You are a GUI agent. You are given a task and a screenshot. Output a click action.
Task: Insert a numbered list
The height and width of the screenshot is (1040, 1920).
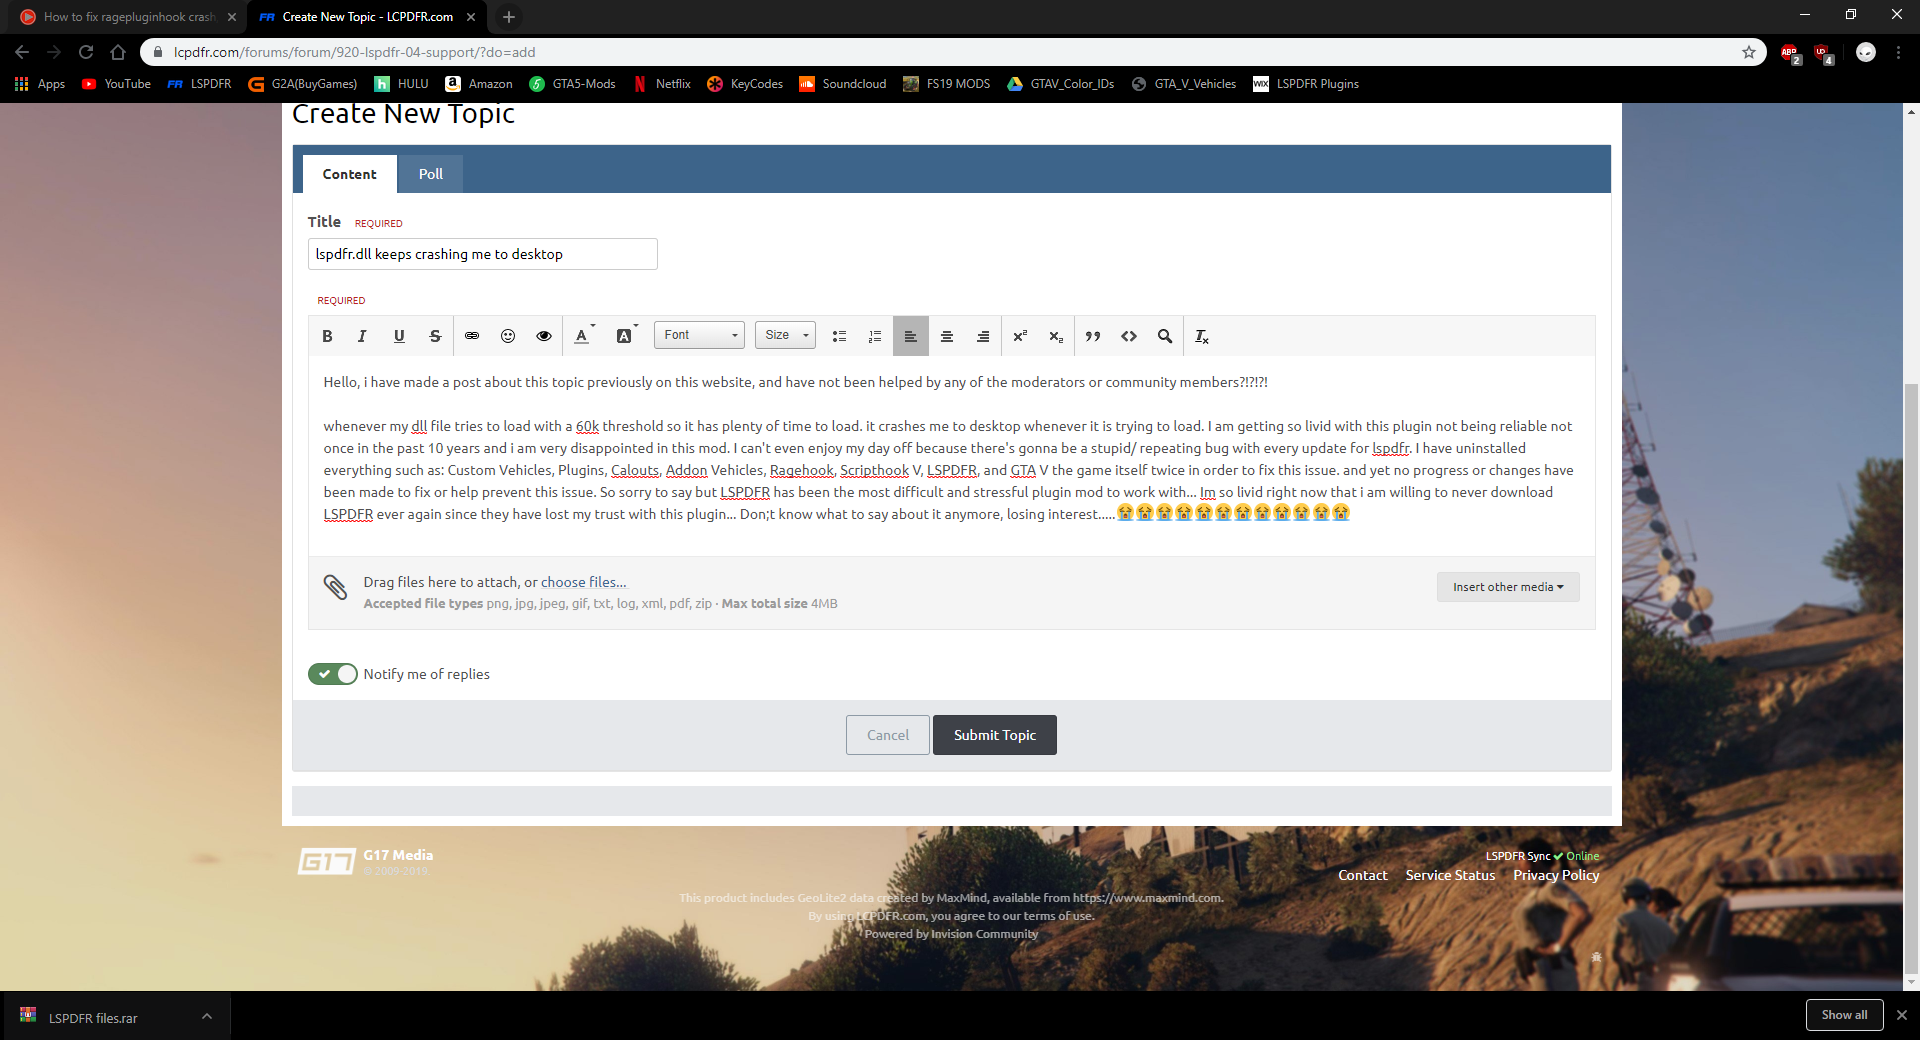pos(875,336)
